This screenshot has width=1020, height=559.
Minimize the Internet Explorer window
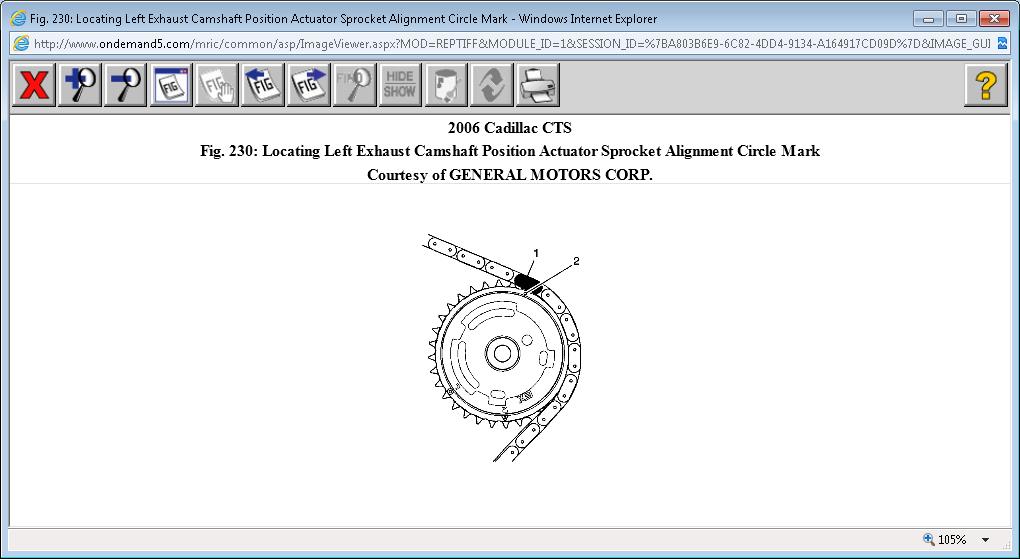coord(928,19)
